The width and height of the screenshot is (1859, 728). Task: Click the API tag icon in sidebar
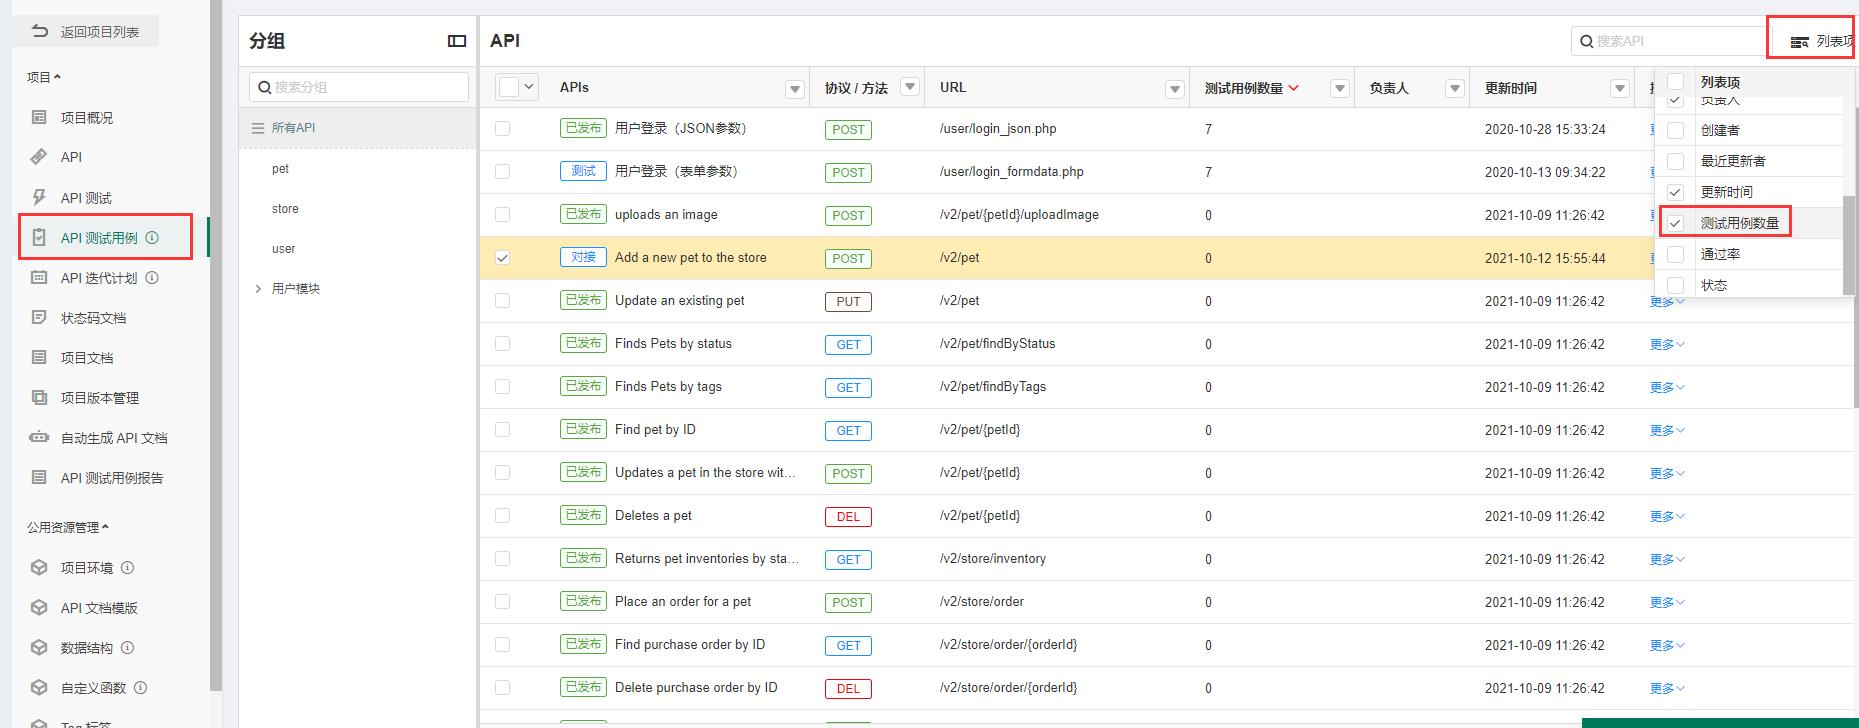point(39,157)
